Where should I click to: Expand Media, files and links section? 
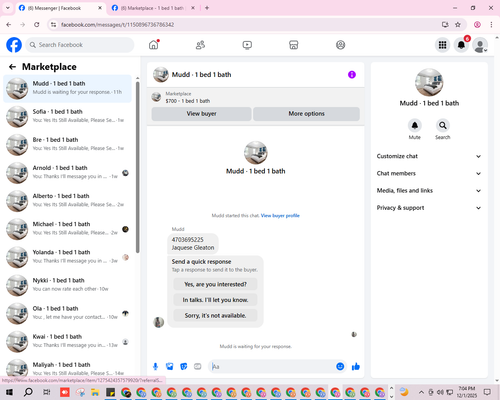(x=429, y=191)
